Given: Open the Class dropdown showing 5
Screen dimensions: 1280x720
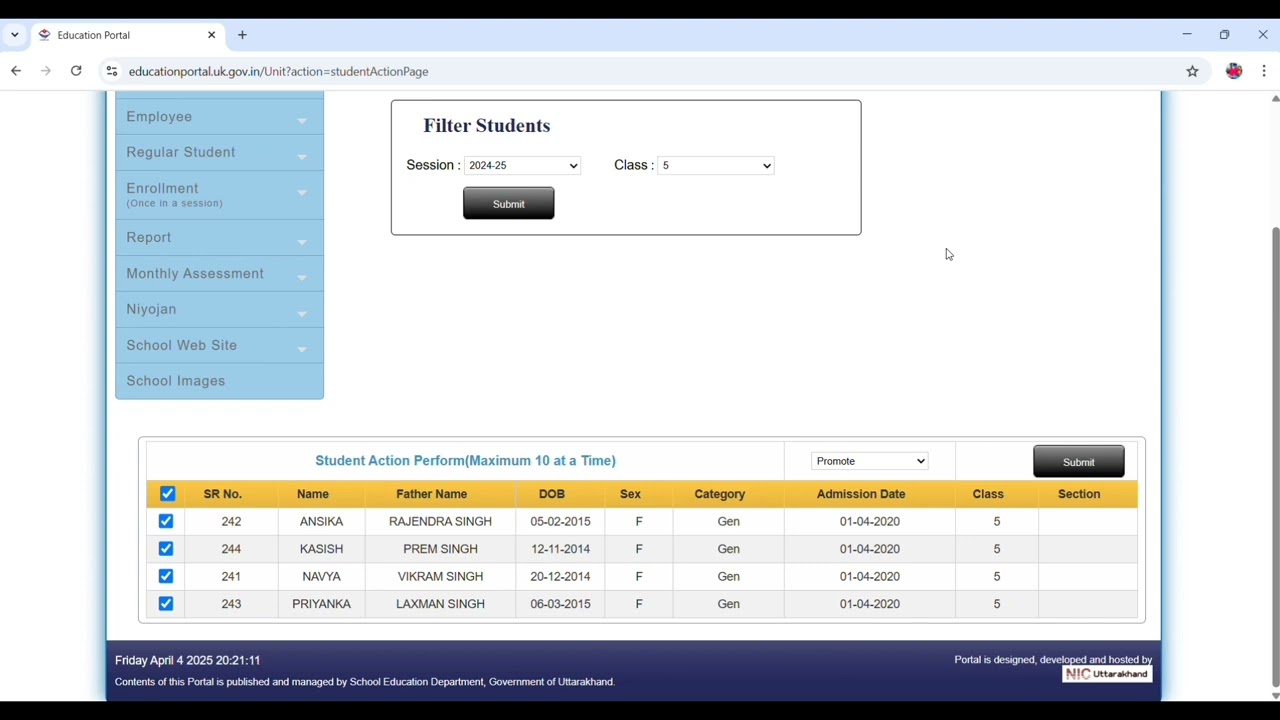Looking at the screenshot, I should click(x=716, y=166).
